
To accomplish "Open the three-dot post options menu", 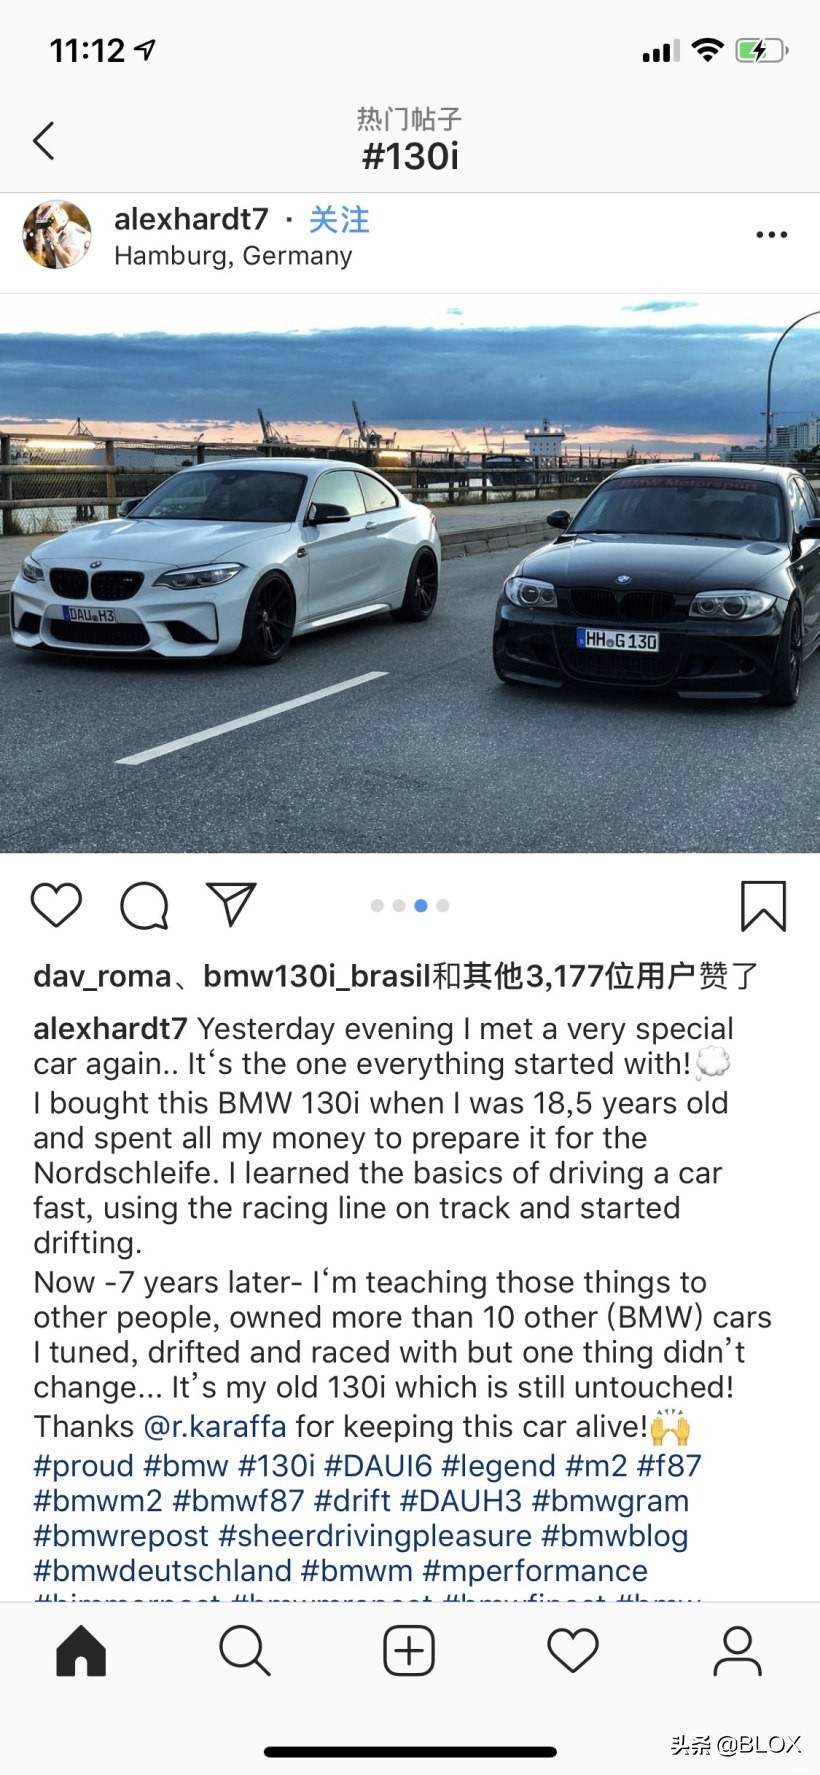I will coord(771,235).
